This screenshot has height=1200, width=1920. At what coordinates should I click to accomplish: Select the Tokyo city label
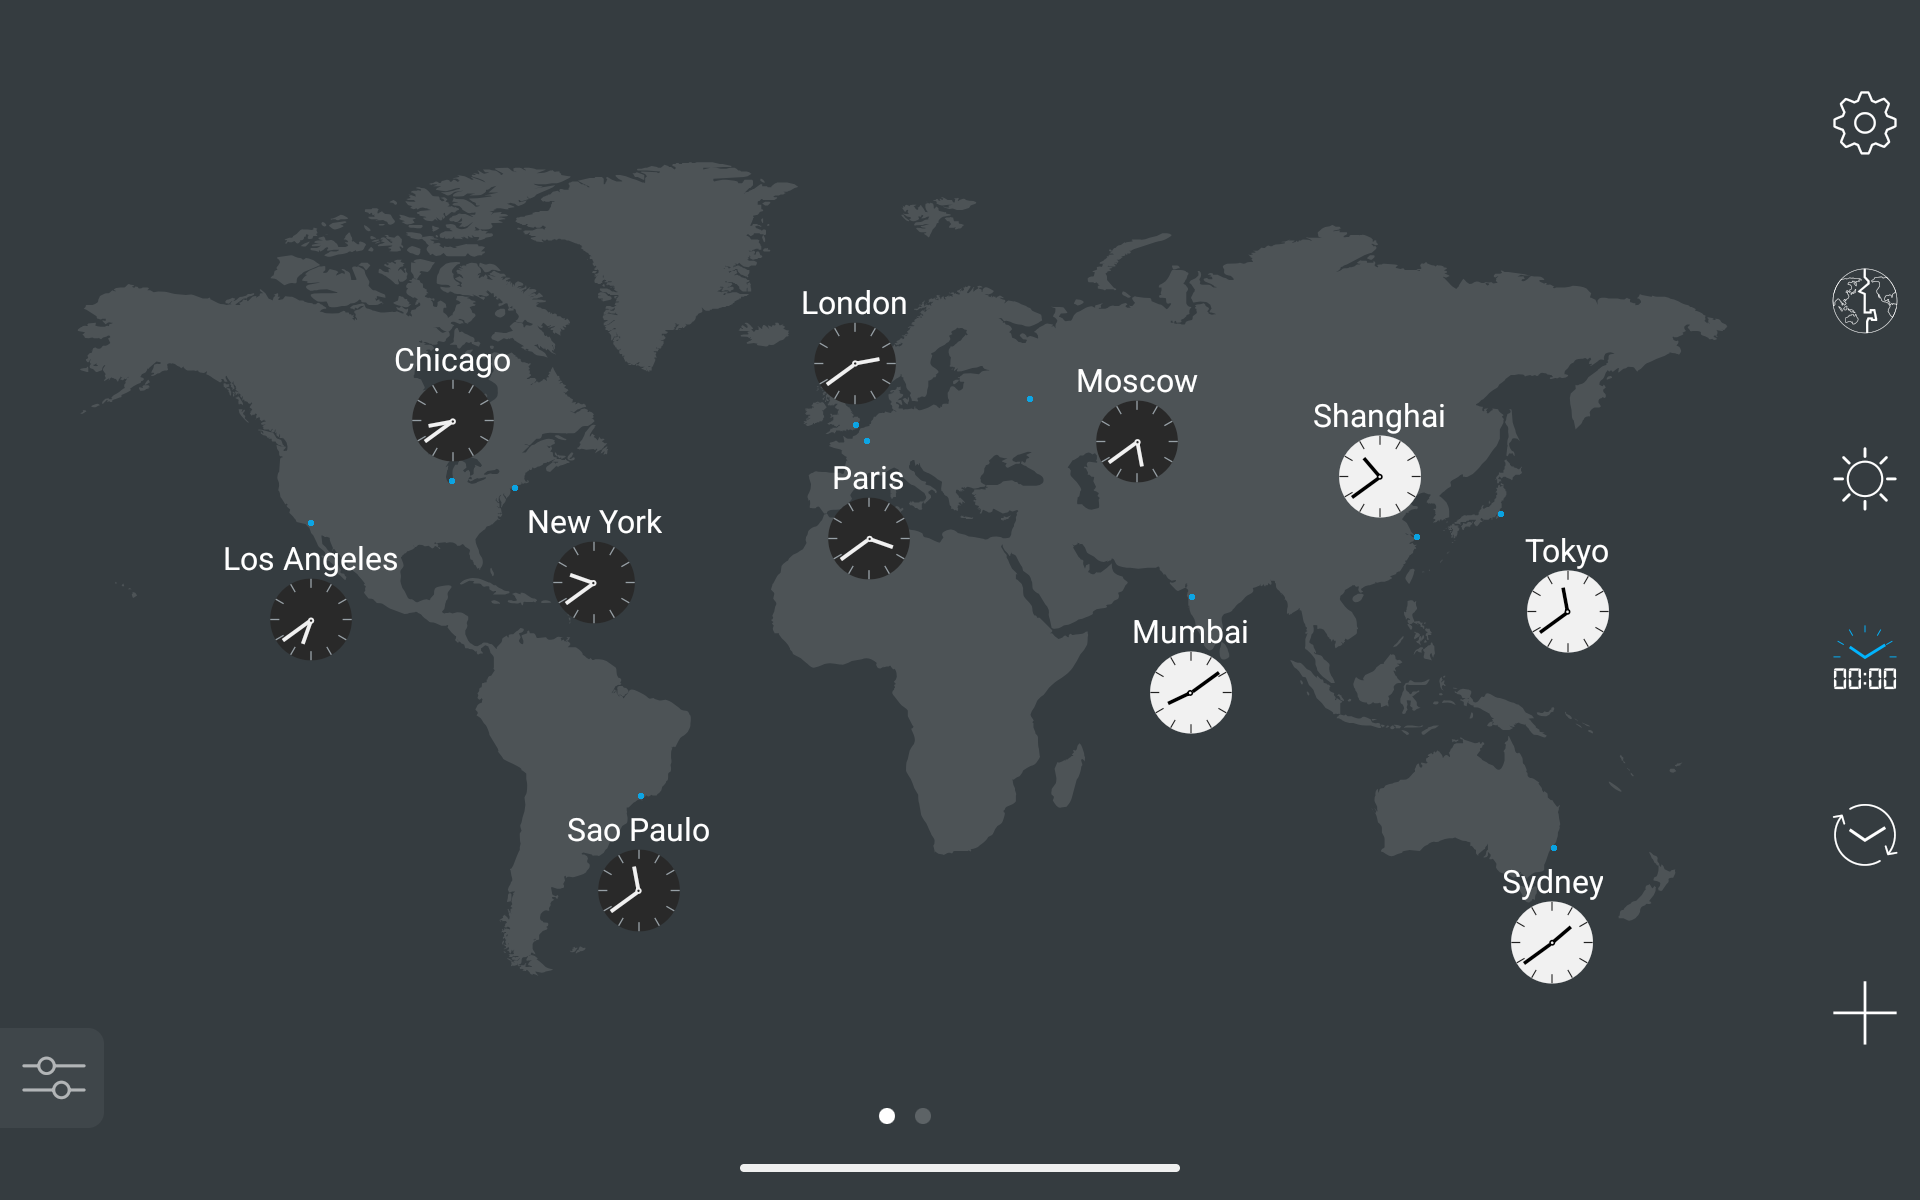pos(1567,551)
